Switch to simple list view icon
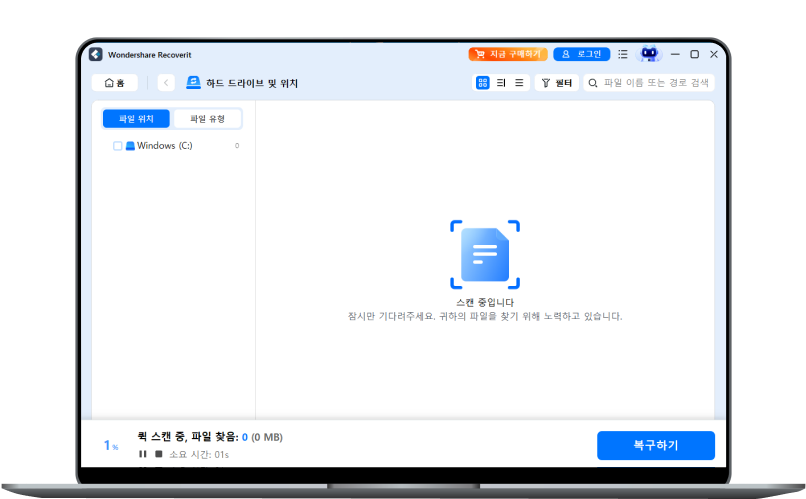806x499 pixels. pos(519,83)
